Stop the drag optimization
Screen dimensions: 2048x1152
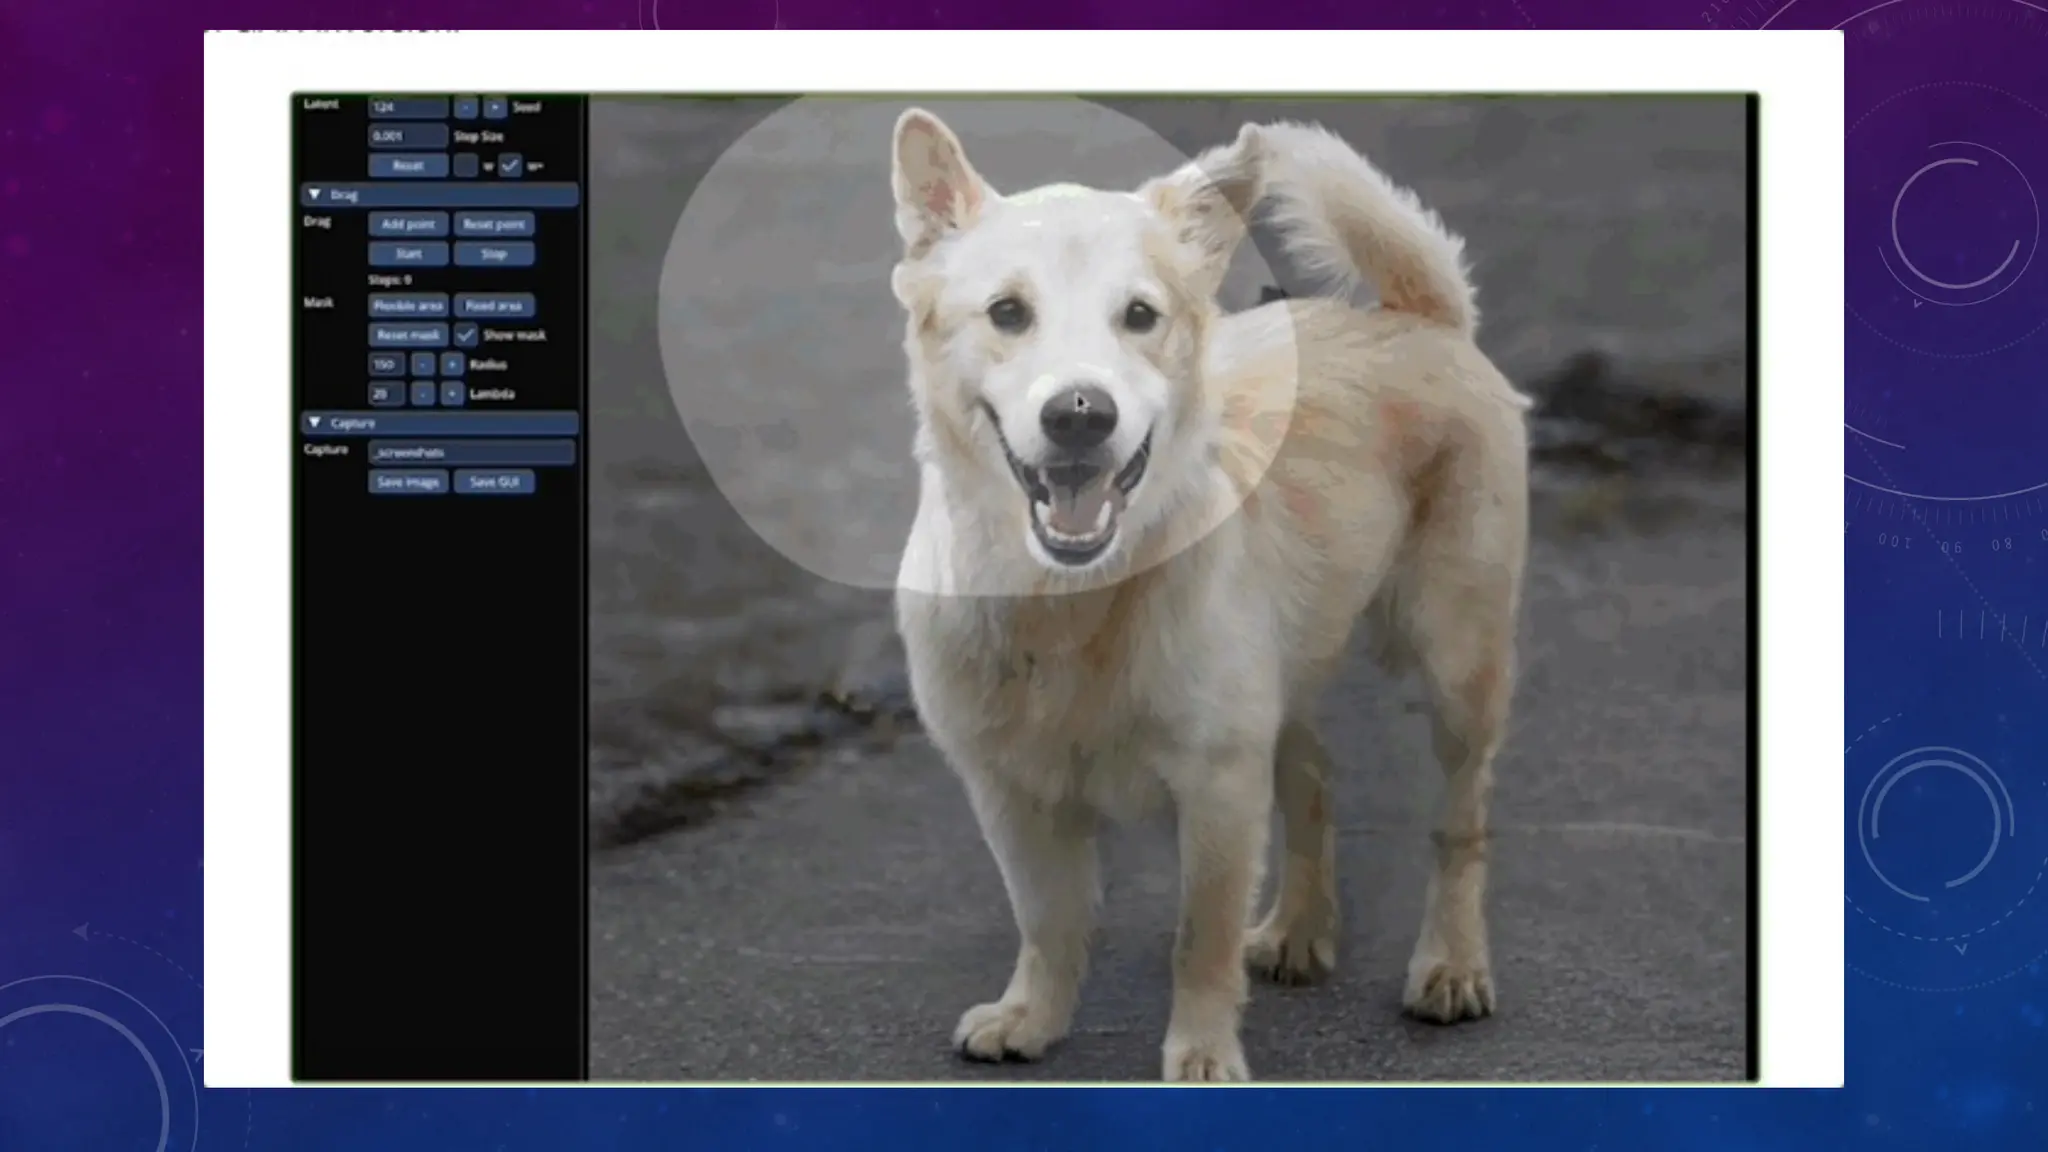[494, 254]
